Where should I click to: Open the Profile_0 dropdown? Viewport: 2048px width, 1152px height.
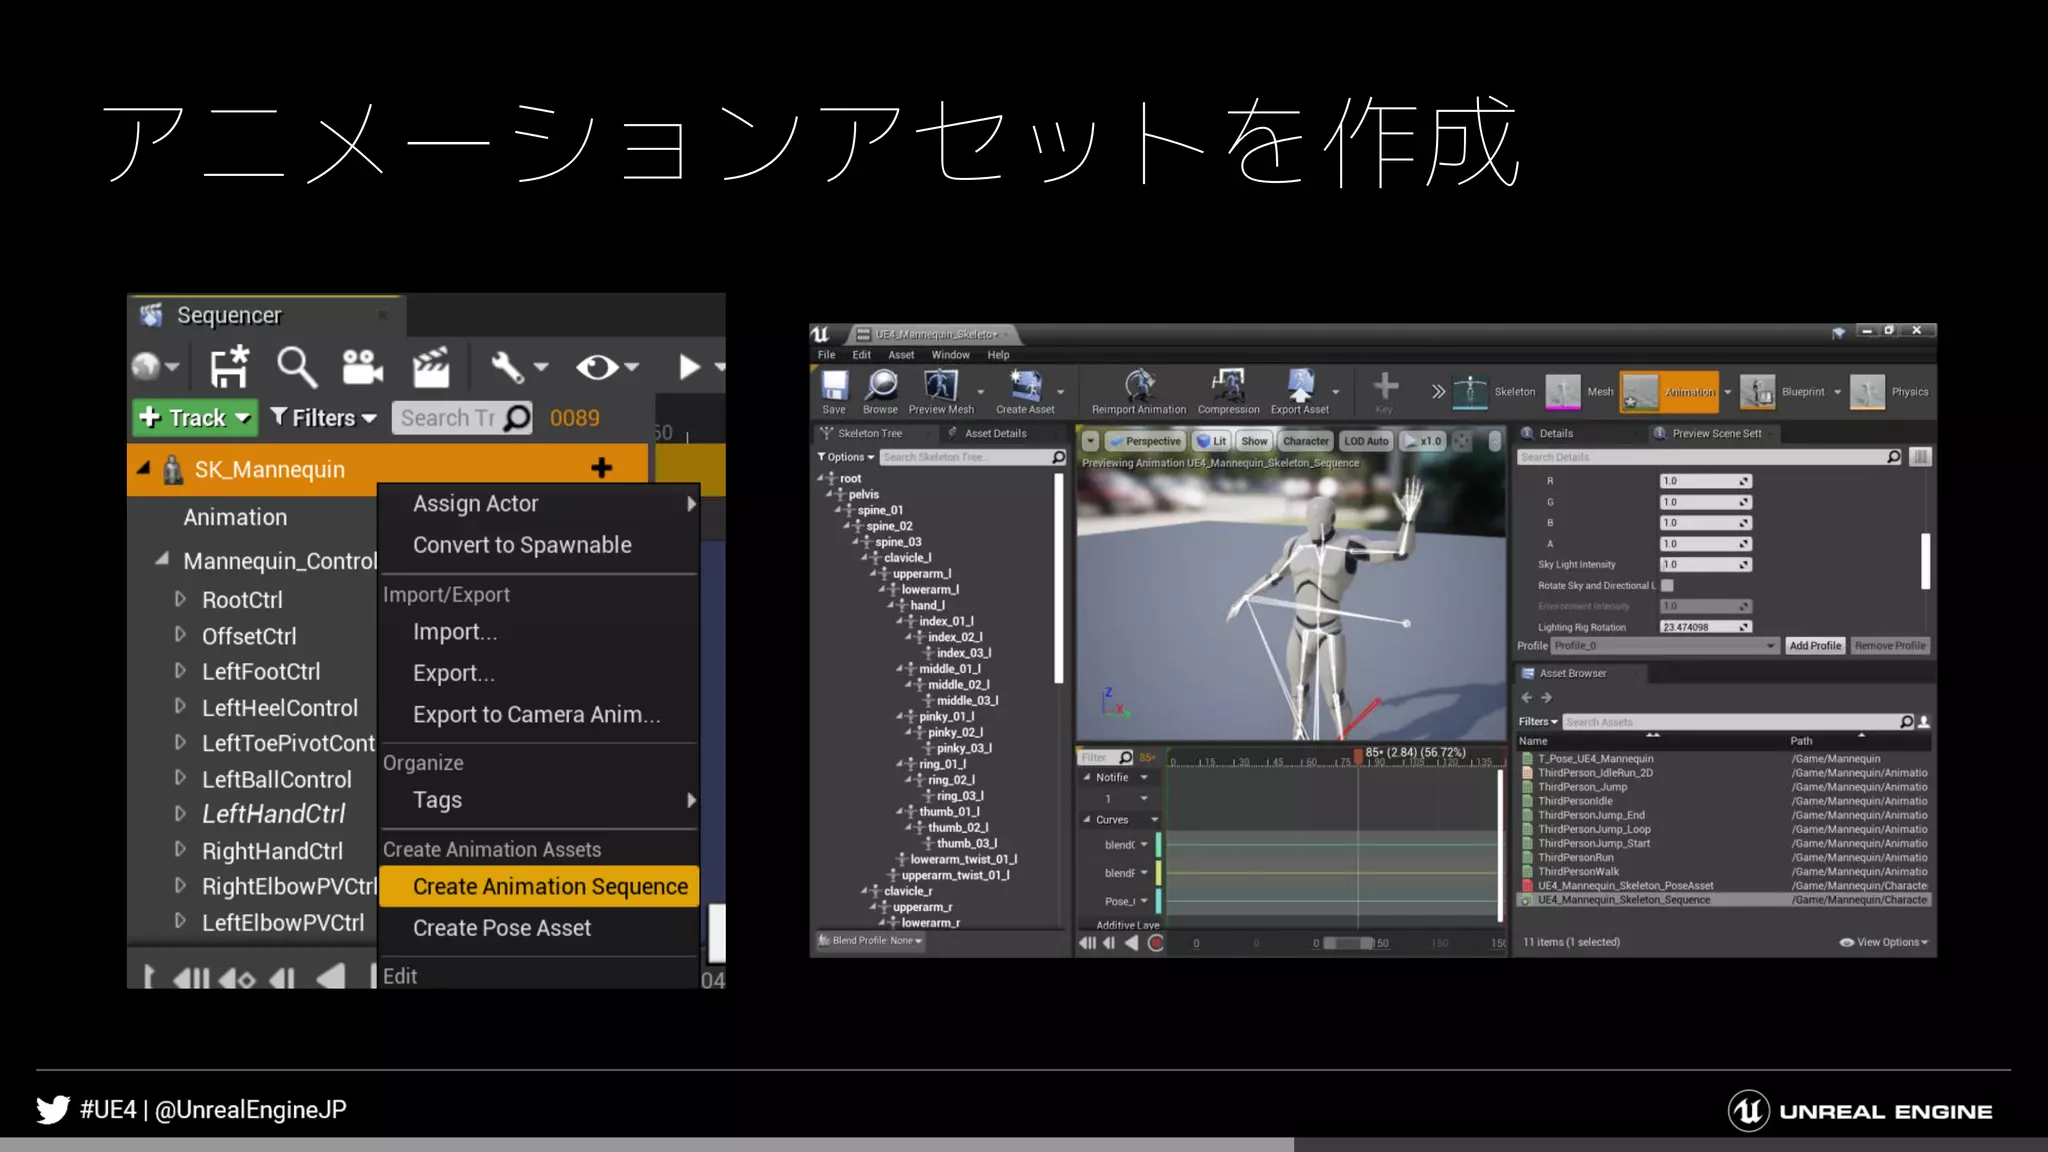tap(1665, 646)
